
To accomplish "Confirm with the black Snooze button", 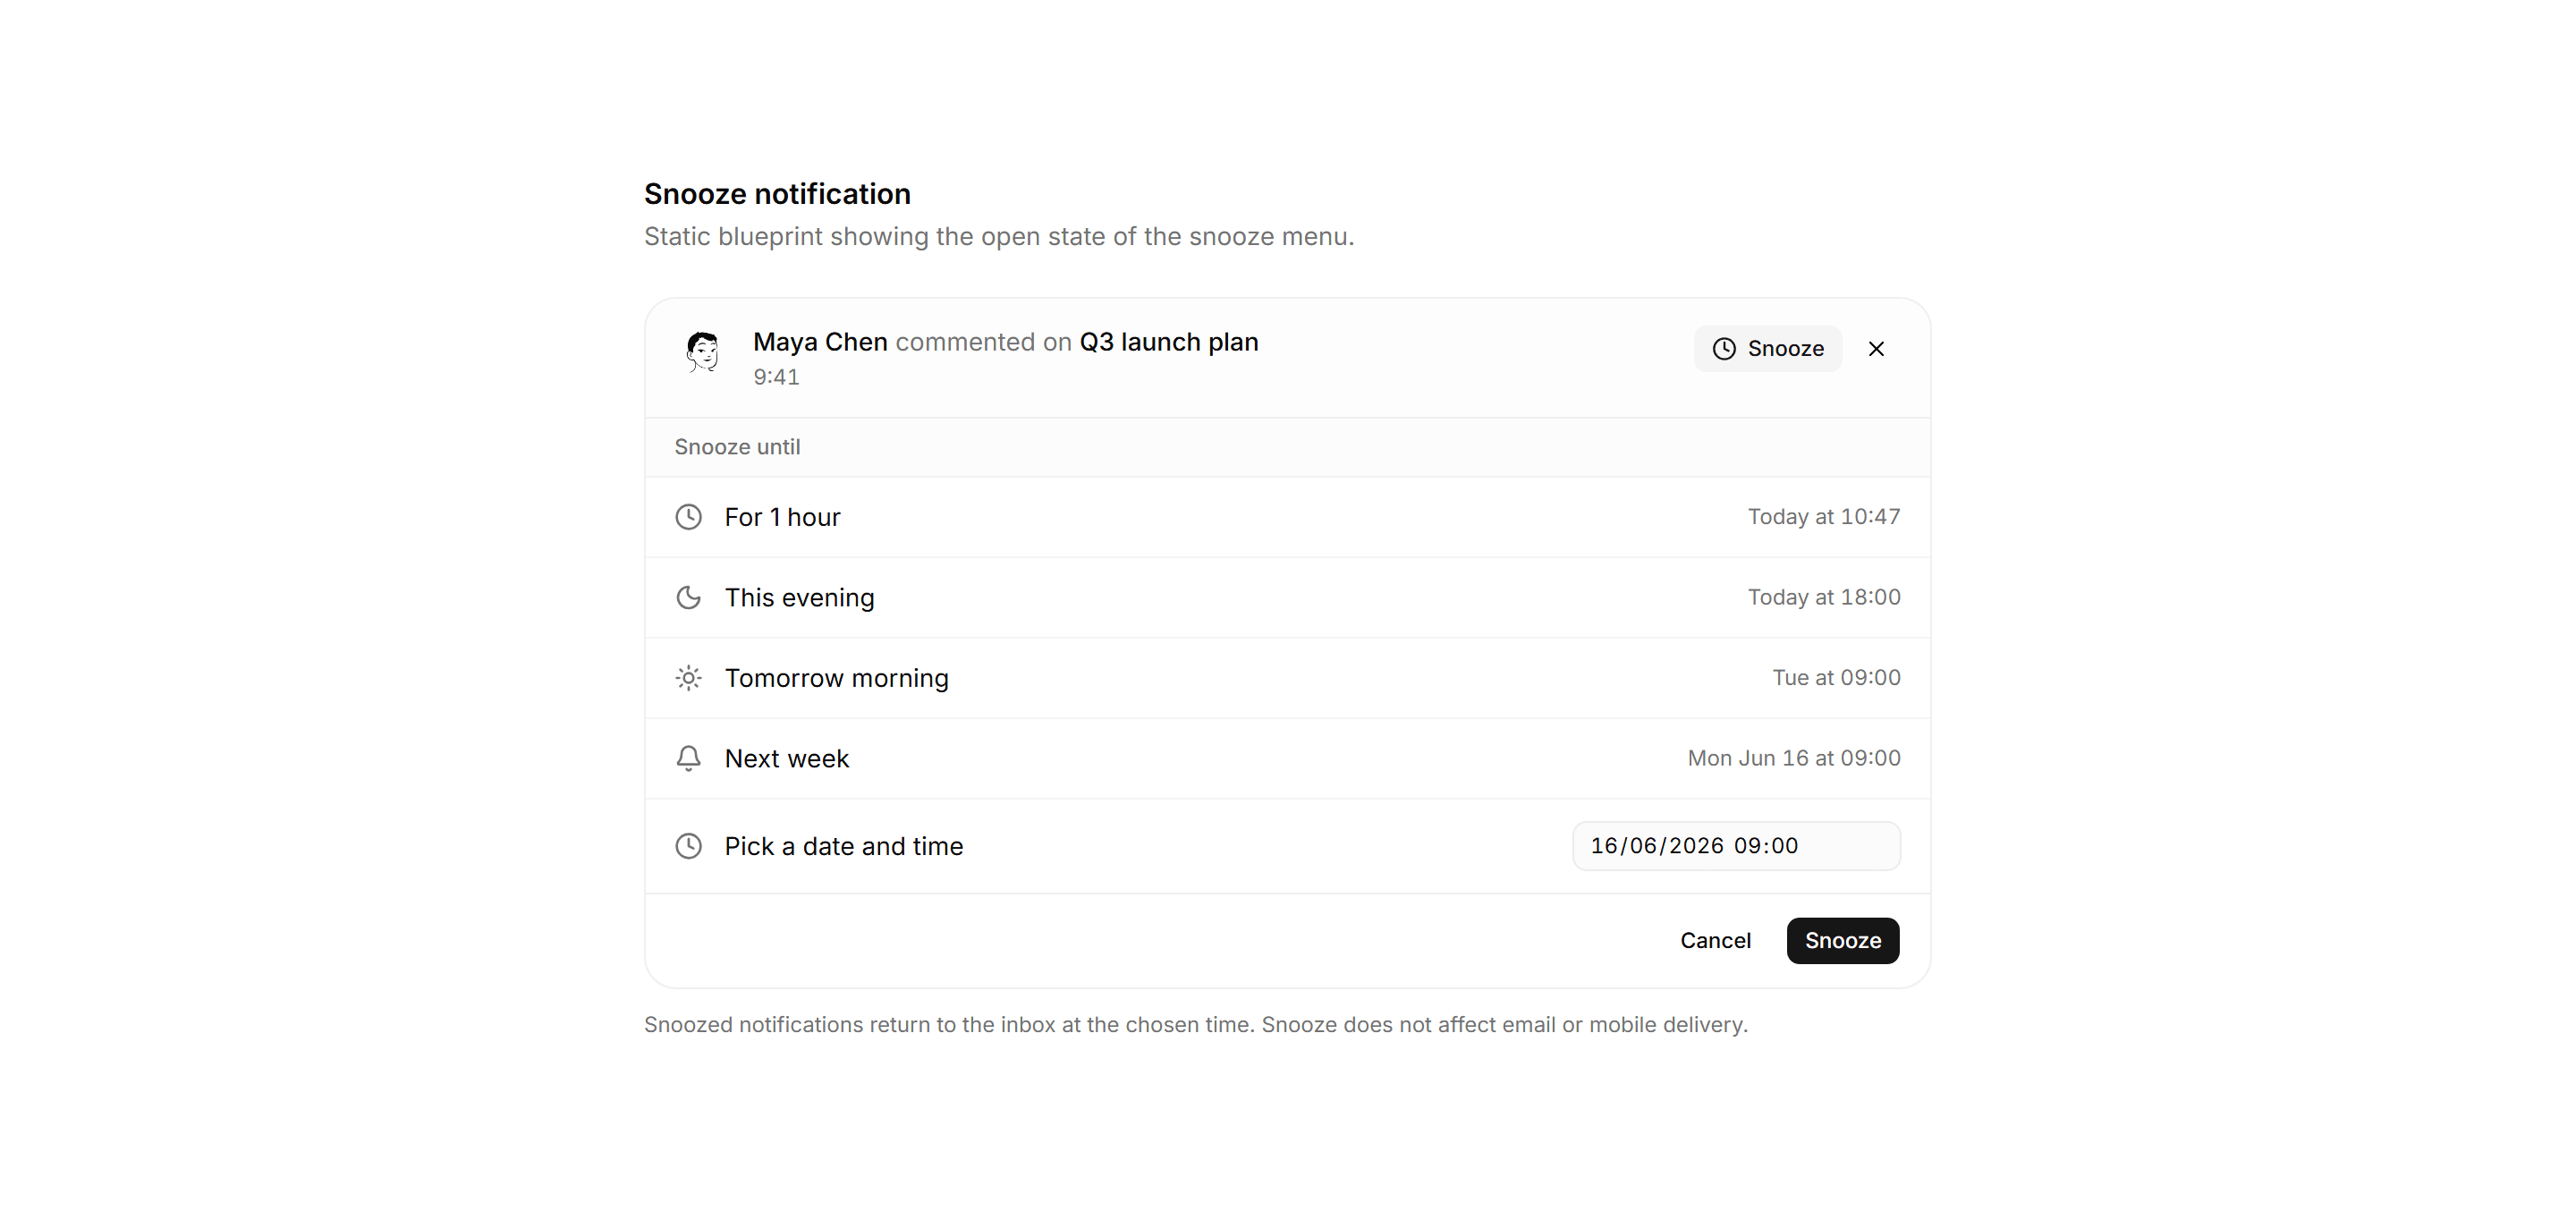I will coord(1842,941).
